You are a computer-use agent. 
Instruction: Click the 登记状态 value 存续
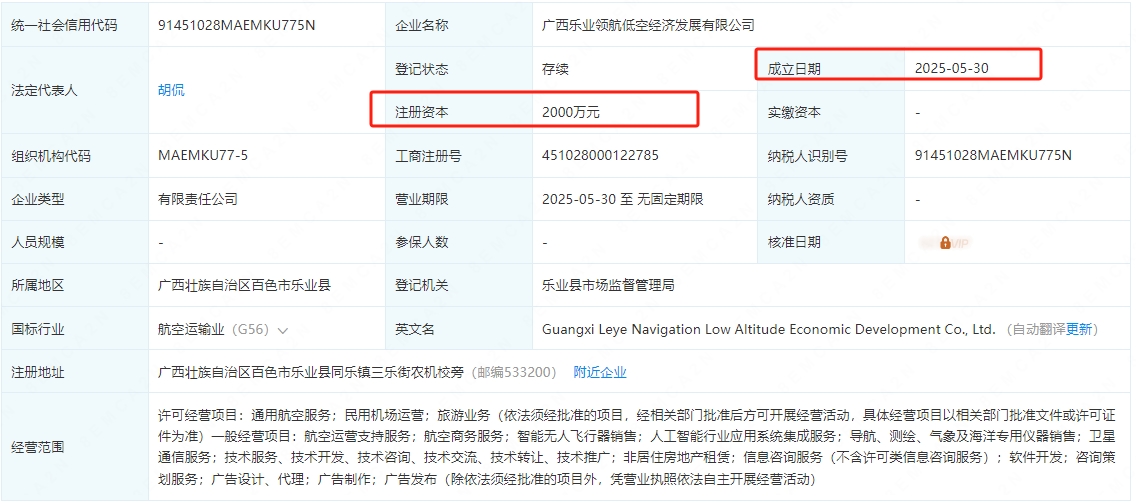[555, 69]
